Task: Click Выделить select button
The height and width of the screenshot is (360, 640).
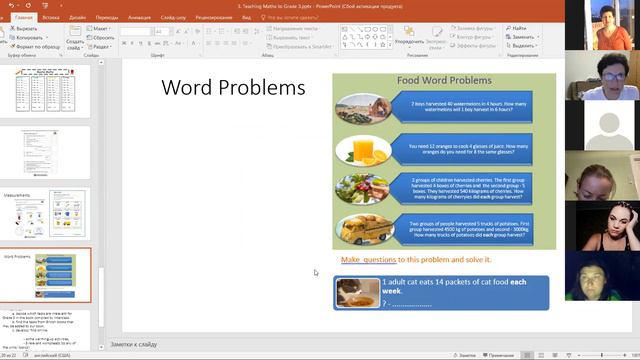Action: click(522, 46)
